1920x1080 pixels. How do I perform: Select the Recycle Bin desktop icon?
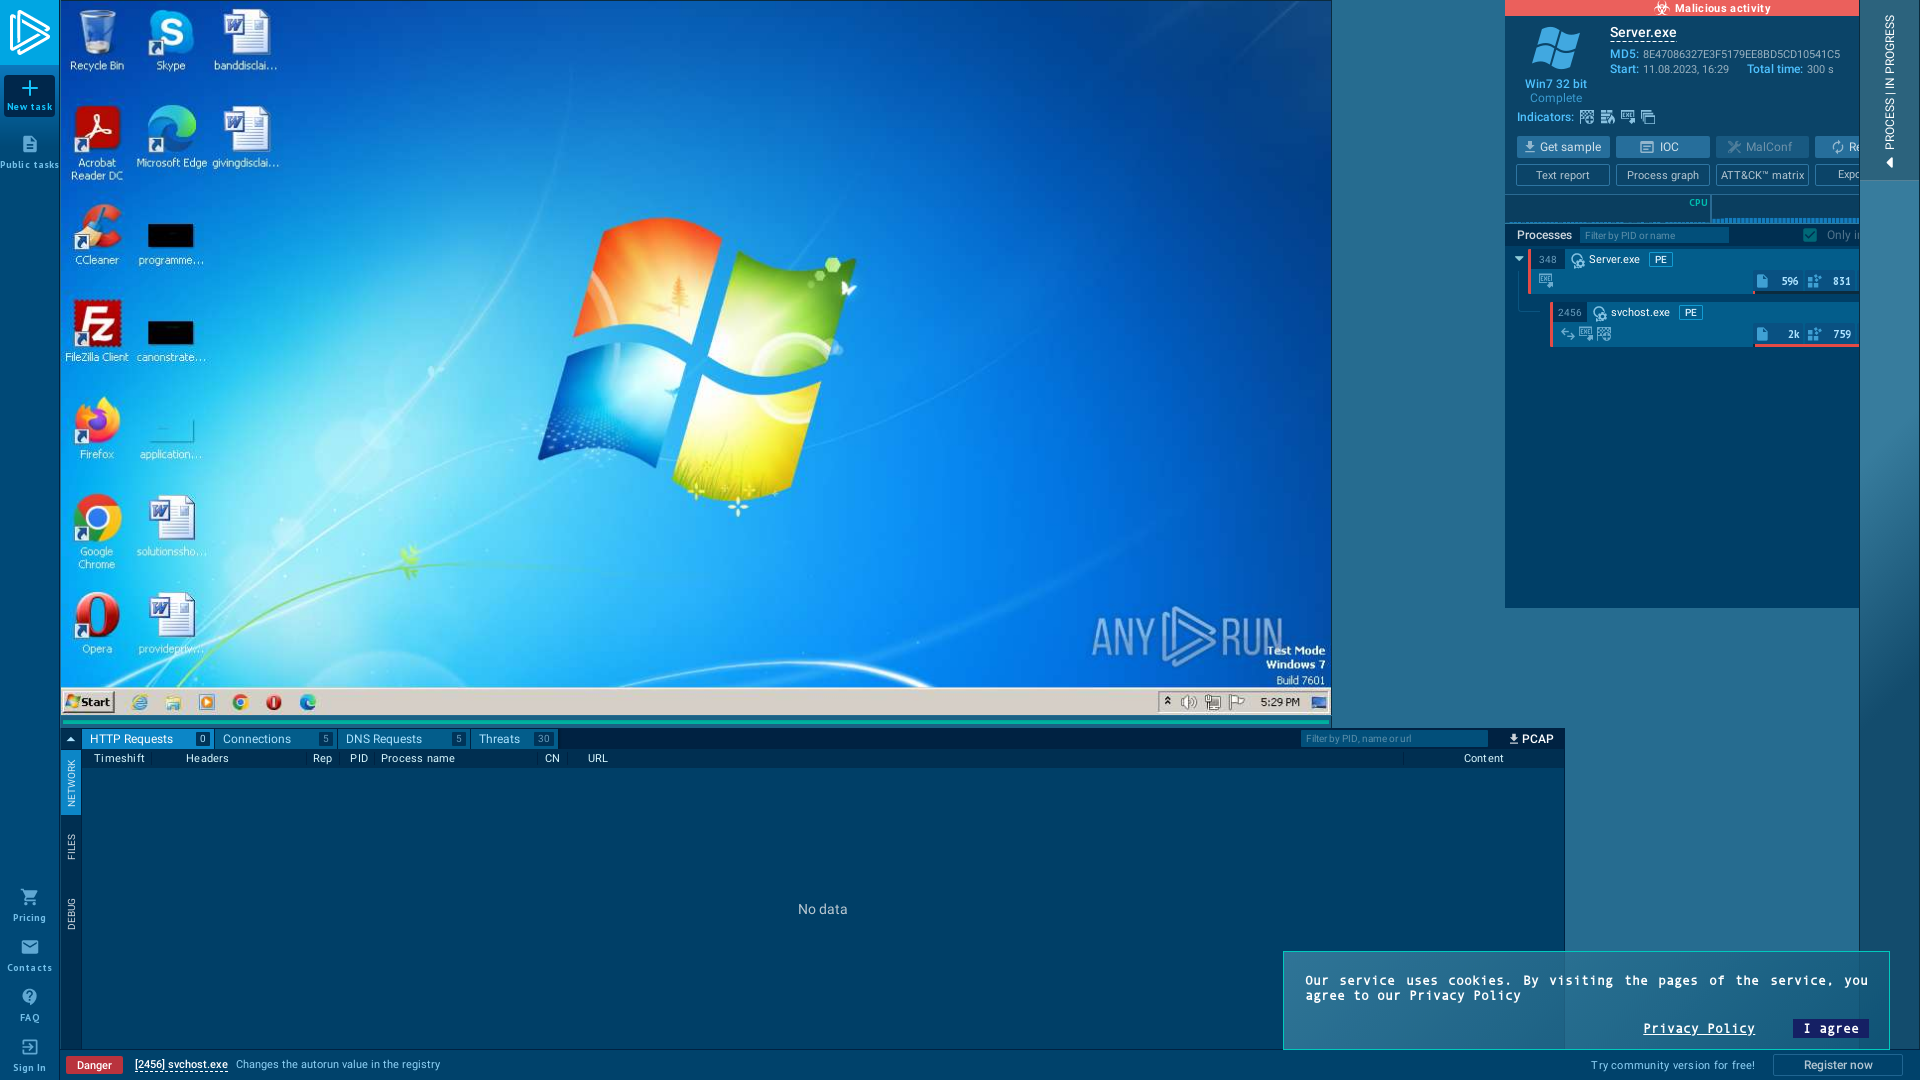[x=97, y=40]
